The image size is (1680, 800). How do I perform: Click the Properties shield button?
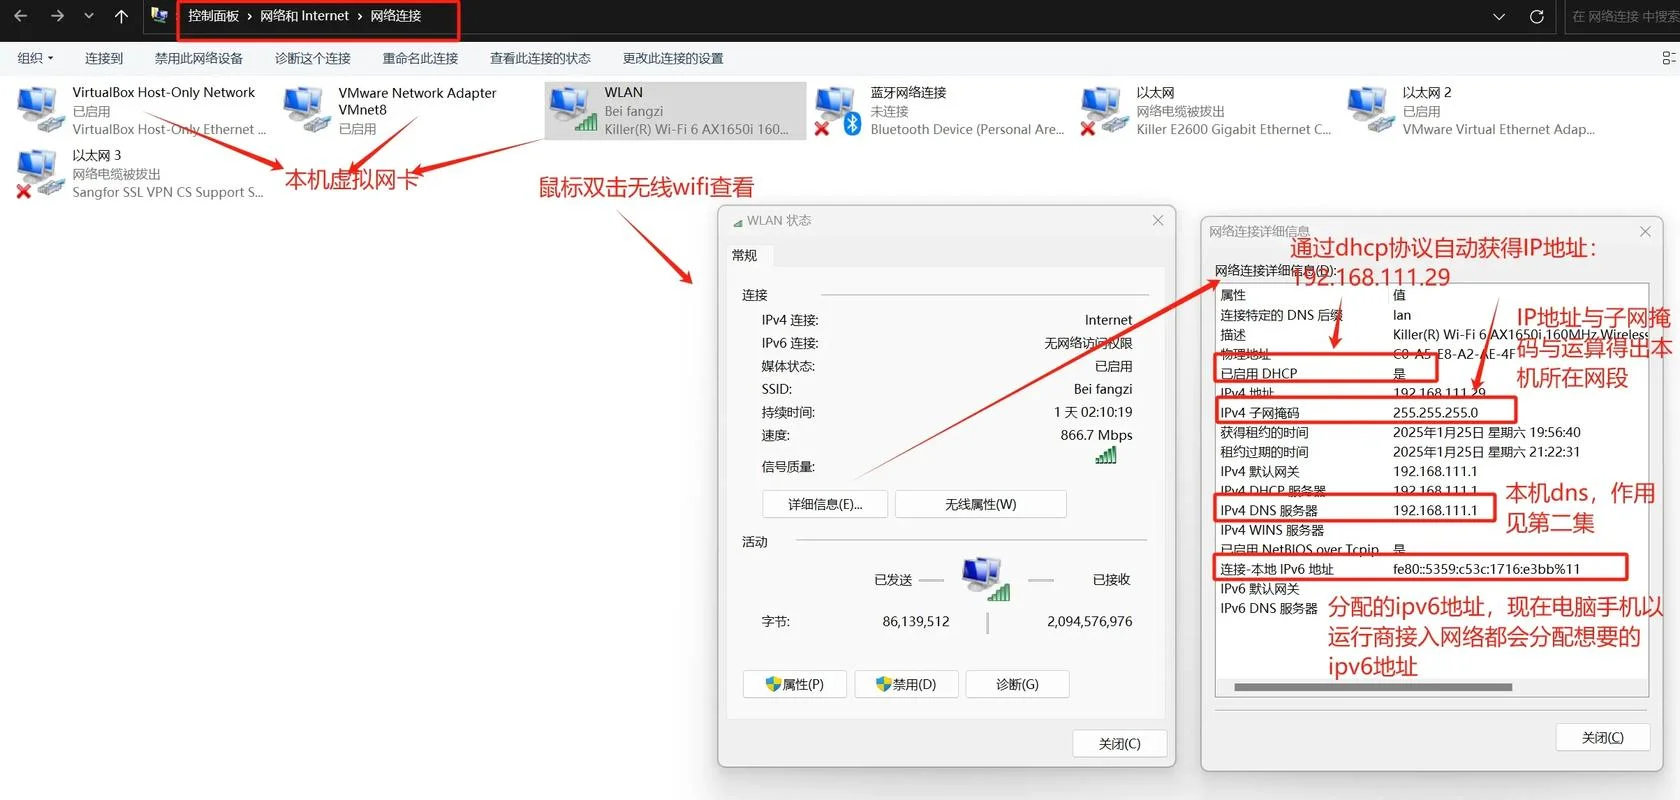point(795,684)
